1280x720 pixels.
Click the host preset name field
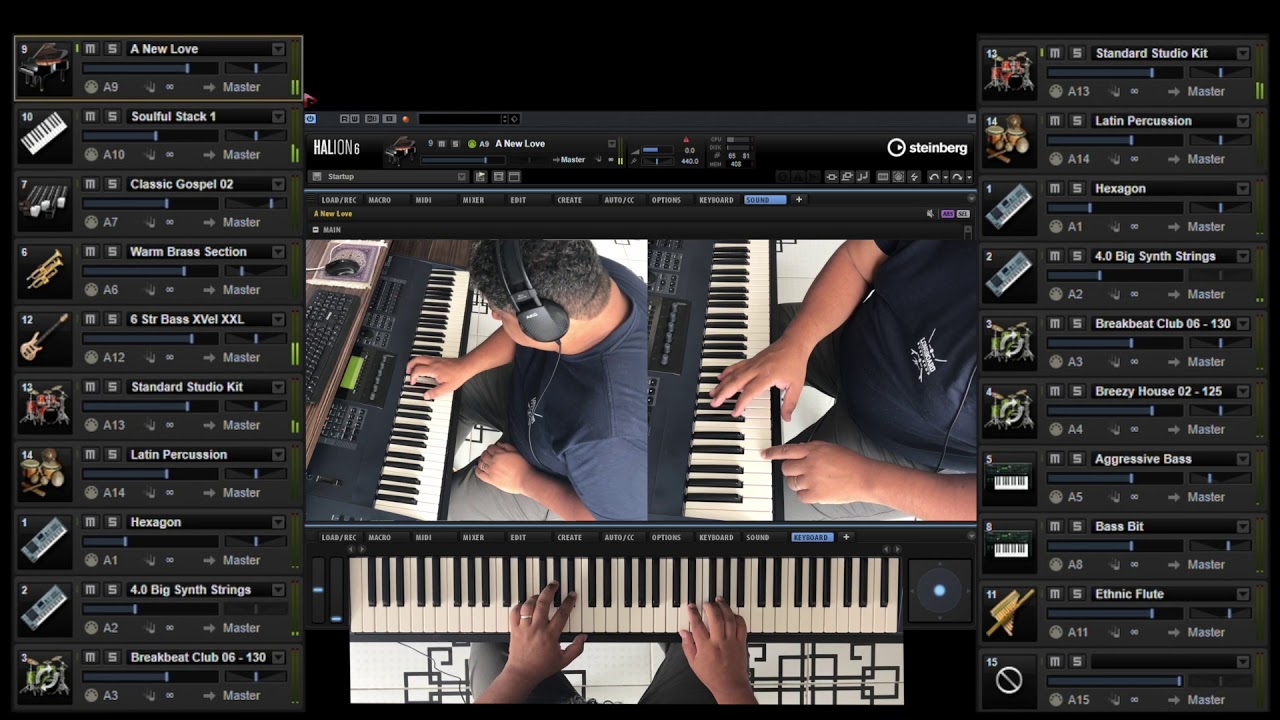459,119
